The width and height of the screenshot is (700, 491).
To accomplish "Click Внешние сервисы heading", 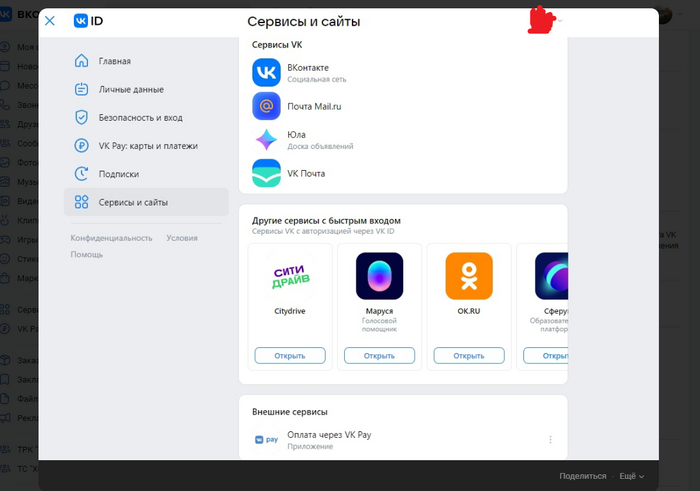I will pyautogui.click(x=290, y=412).
